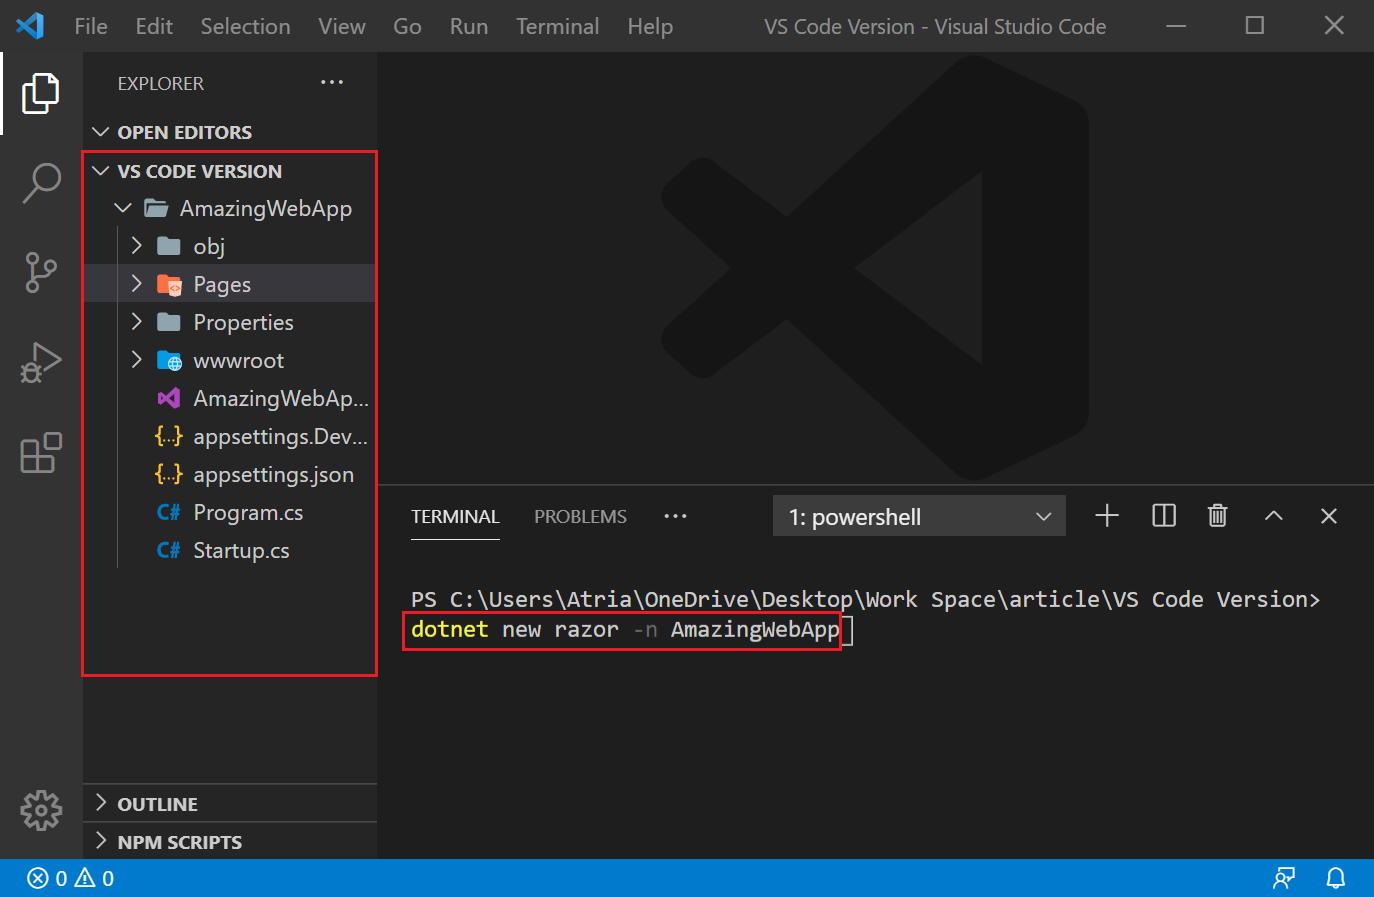The height and width of the screenshot is (897, 1374).
Task: Maximize the panel with up chevron
Action: coord(1273,516)
